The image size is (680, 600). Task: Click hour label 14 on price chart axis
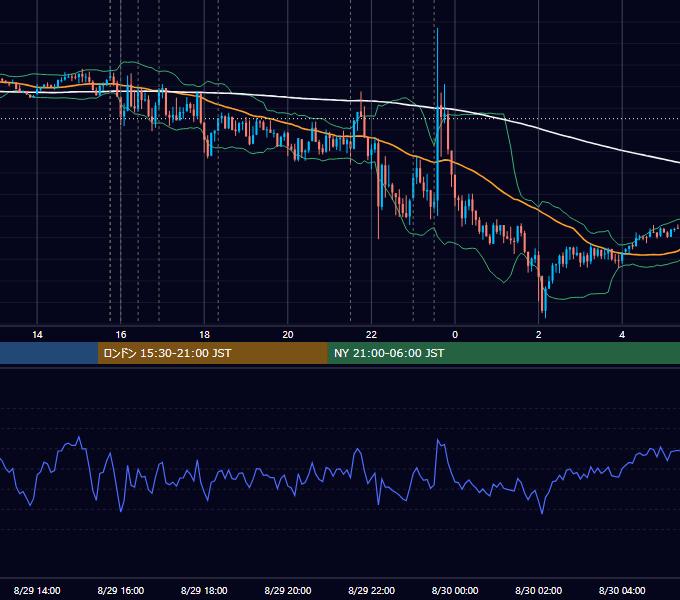pyautogui.click(x=37, y=335)
